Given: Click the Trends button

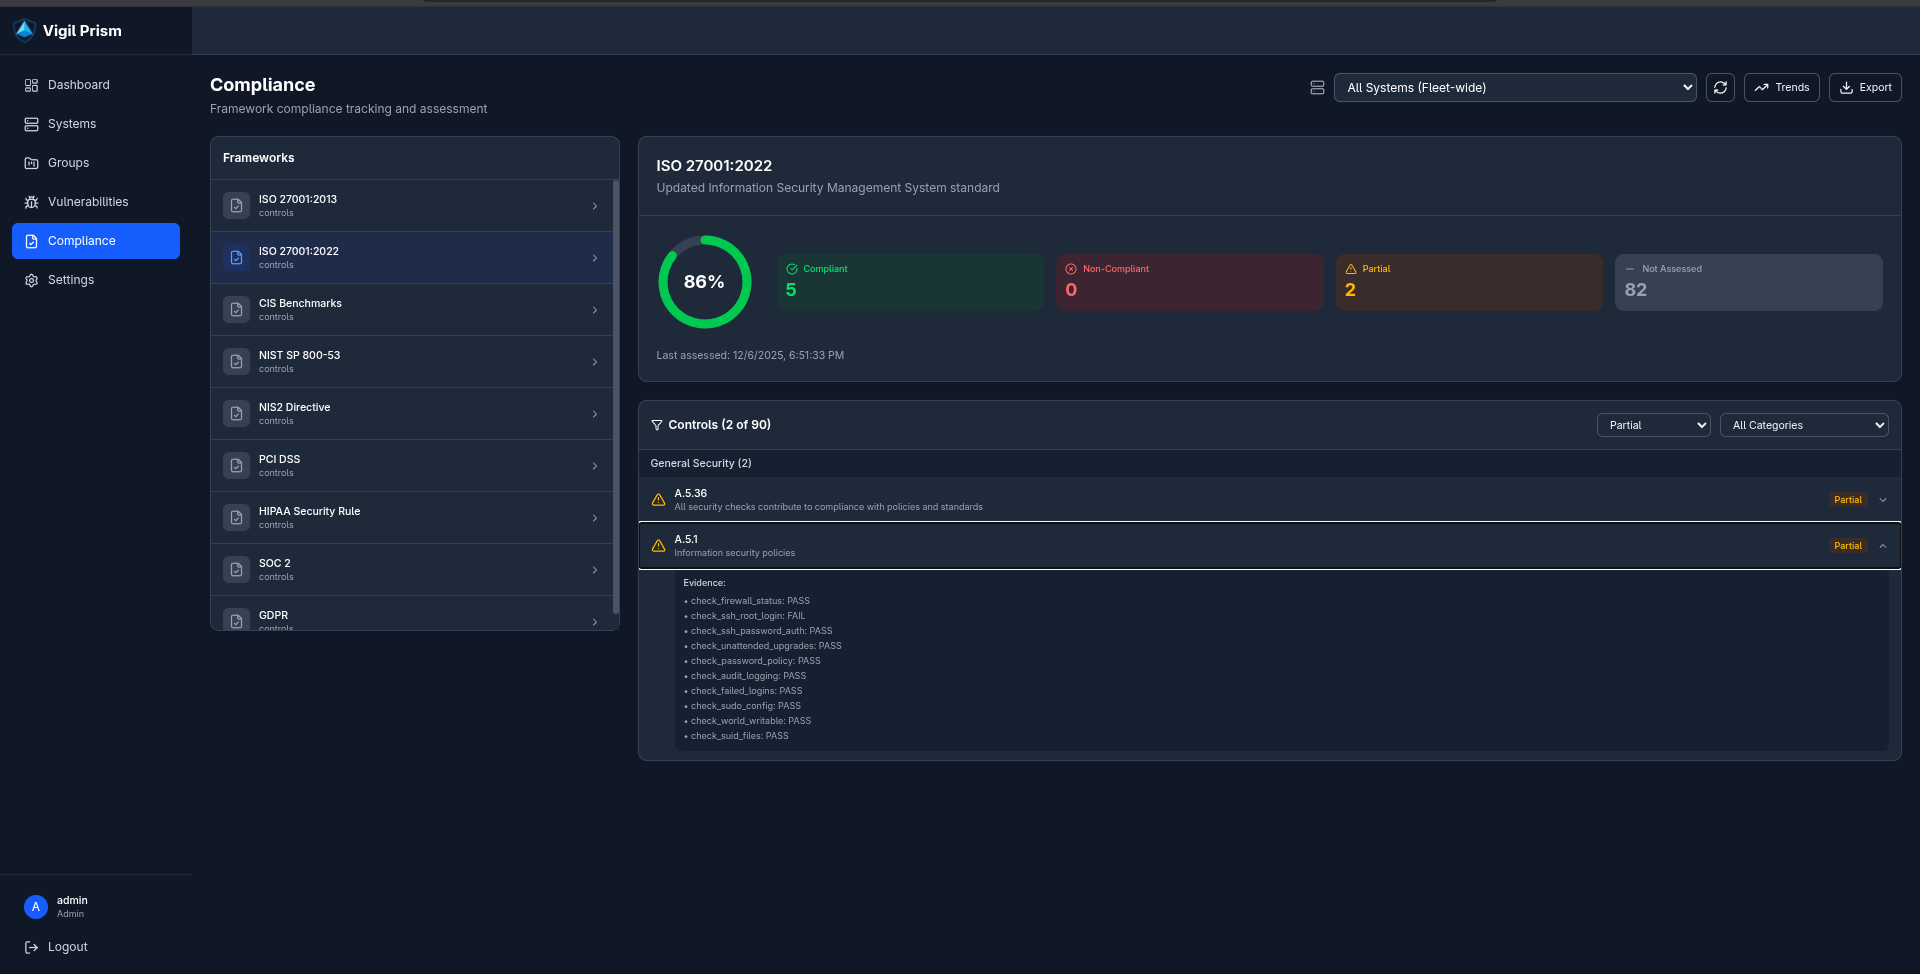Looking at the screenshot, I should [1781, 88].
